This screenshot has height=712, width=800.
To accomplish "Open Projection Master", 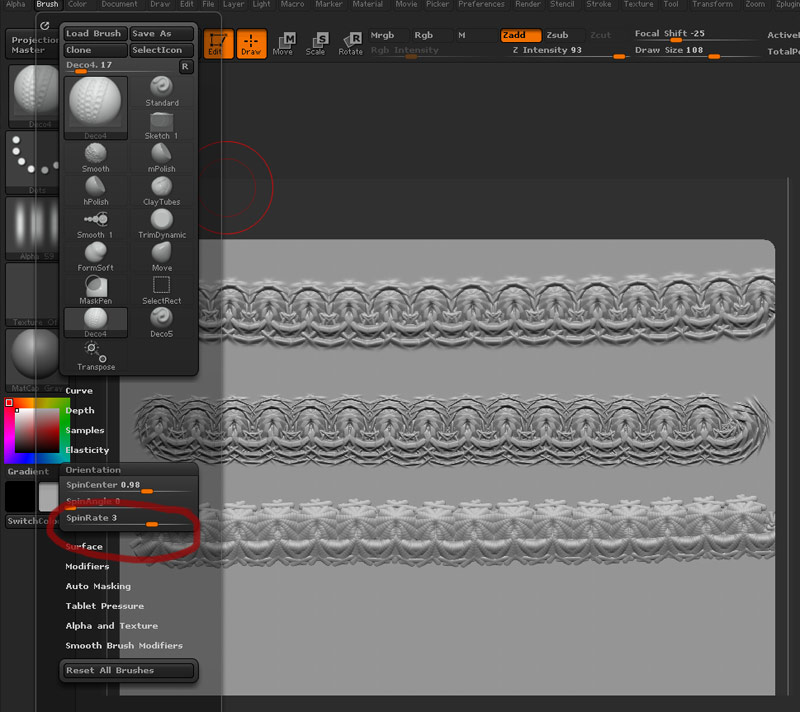I will click(32, 45).
